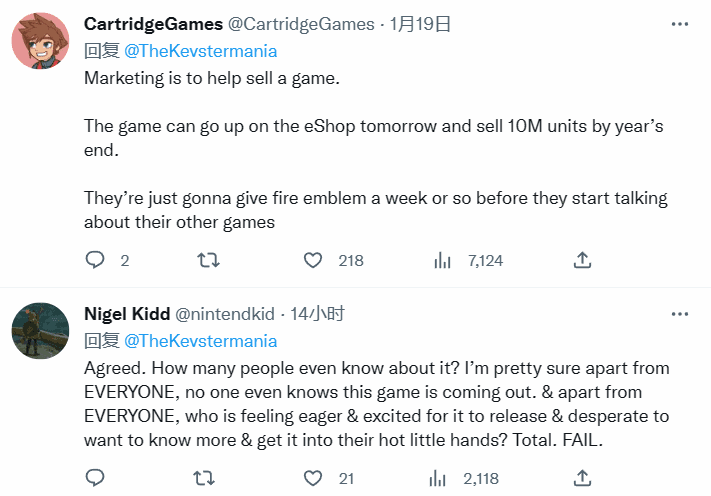Open CartridgeGames profile avatar
Image resolution: width=711 pixels, height=496 pixels.
(x=40, y=42)
